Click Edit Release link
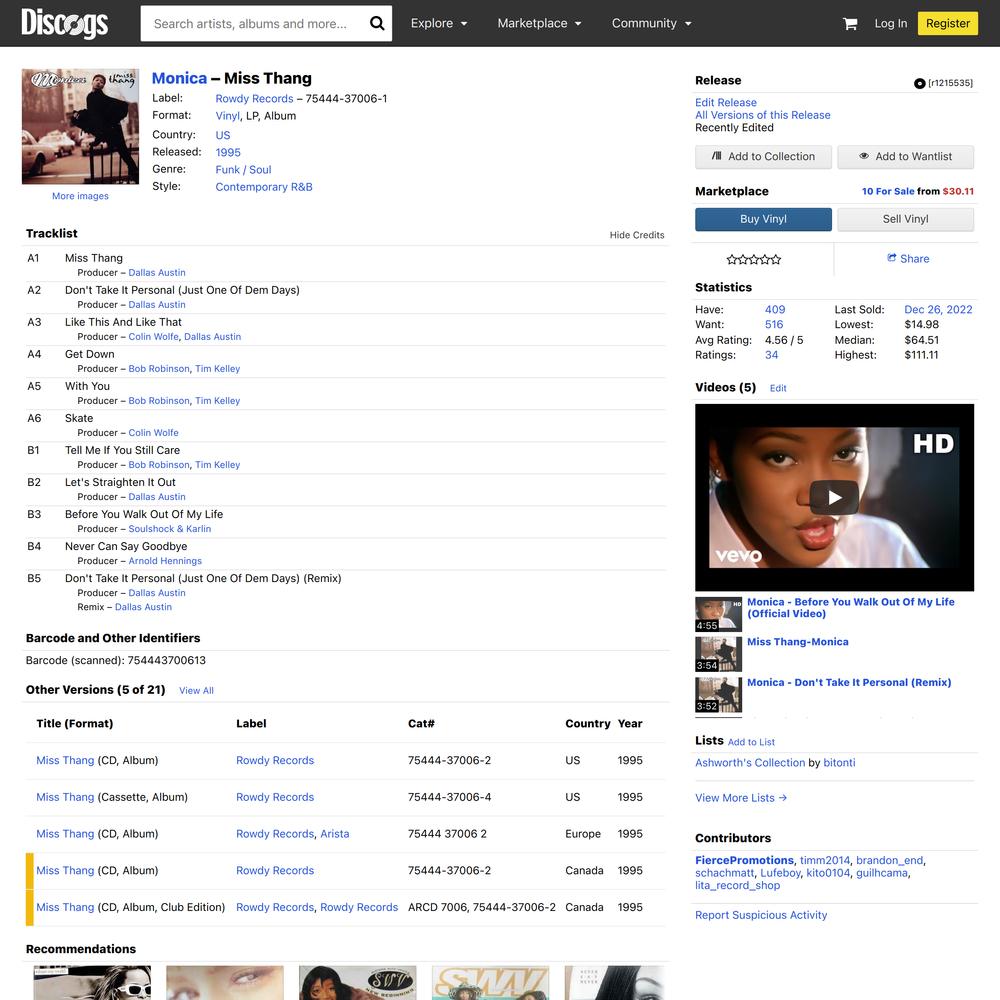The width and height of the screenshot is (1000, 1000). pyautogui.click(x=726, y=102)
